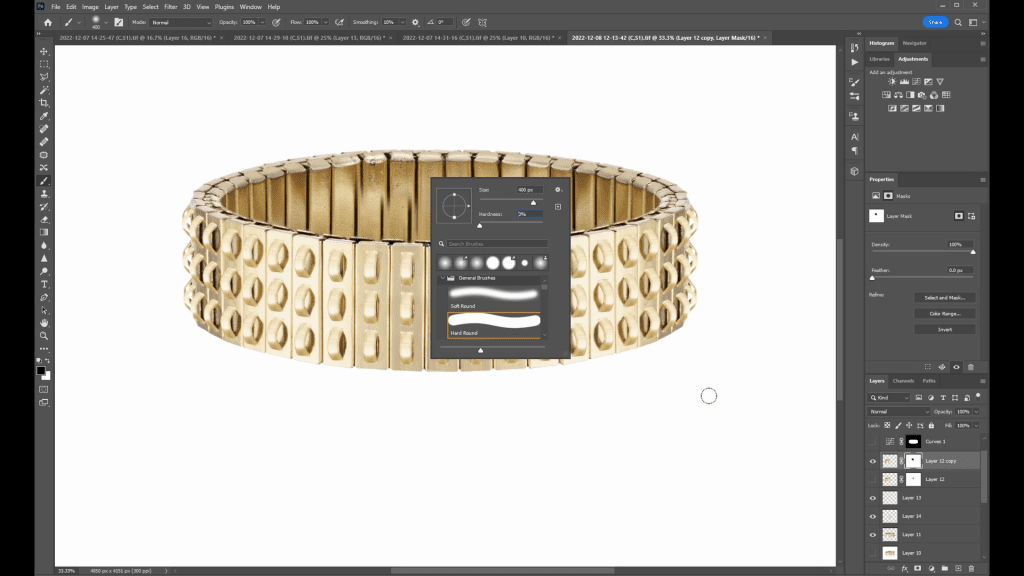The image size is (1024, 576).
Task: Click the Share button
Action: click(935, 22)
